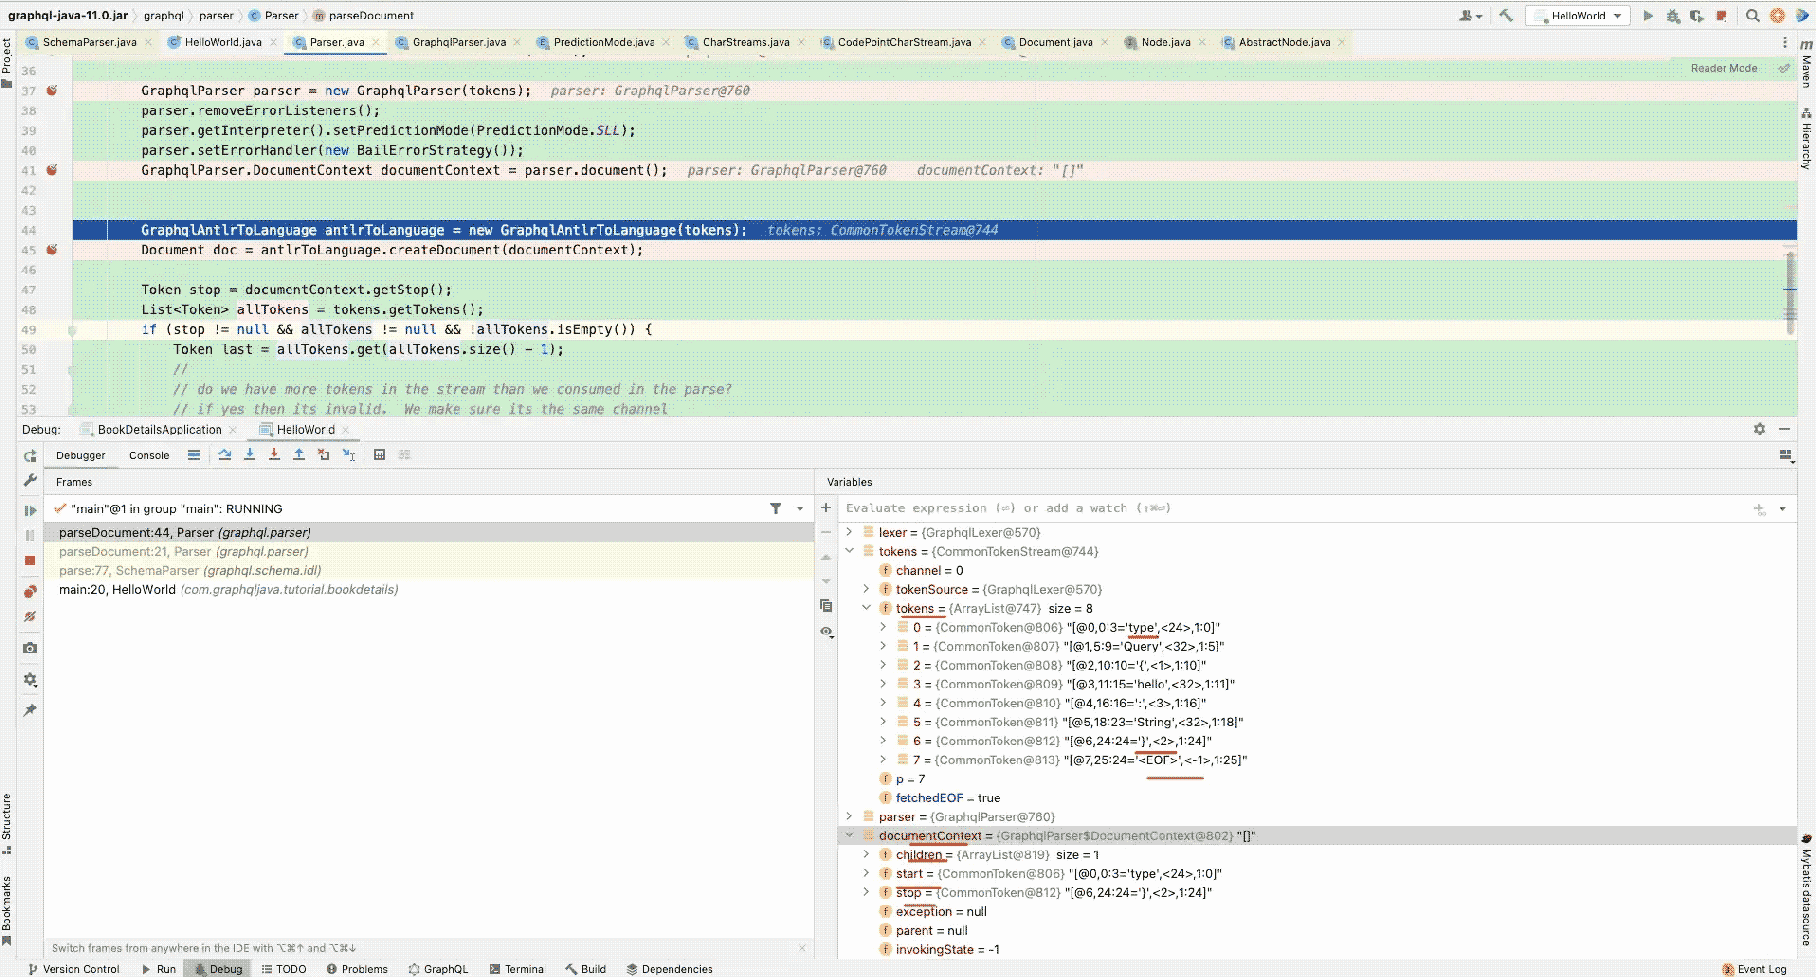1816x977 pixels.
Task: Switch to AbstractNode.java editor tab
Action: point(1284,42)
